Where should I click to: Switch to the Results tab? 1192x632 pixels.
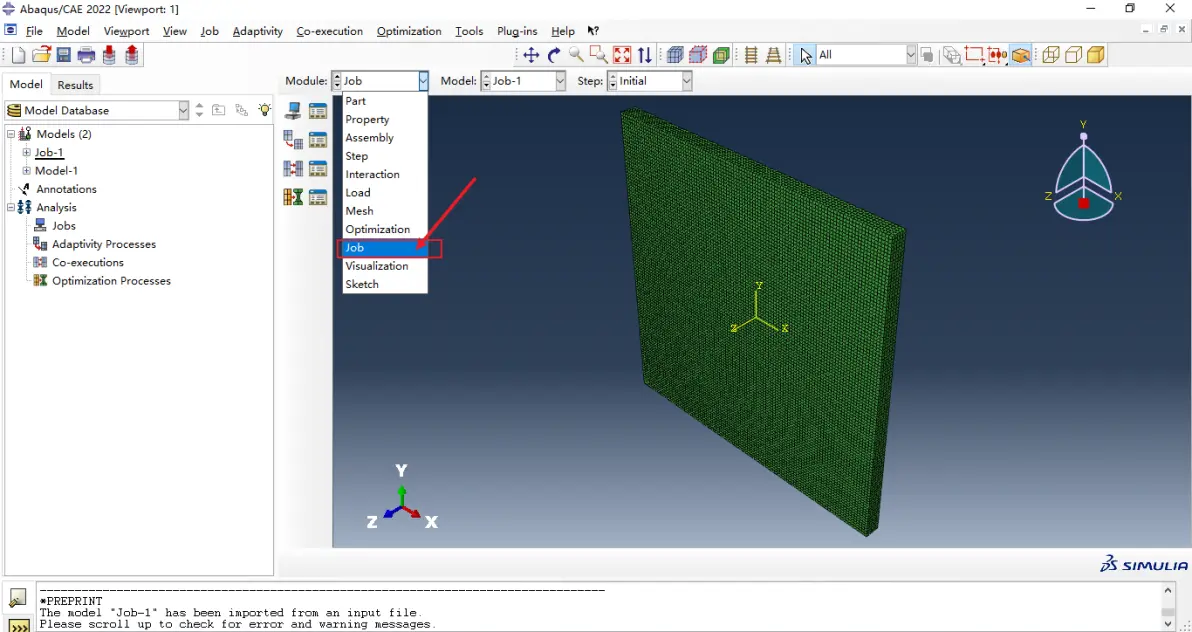coord(75,85)
